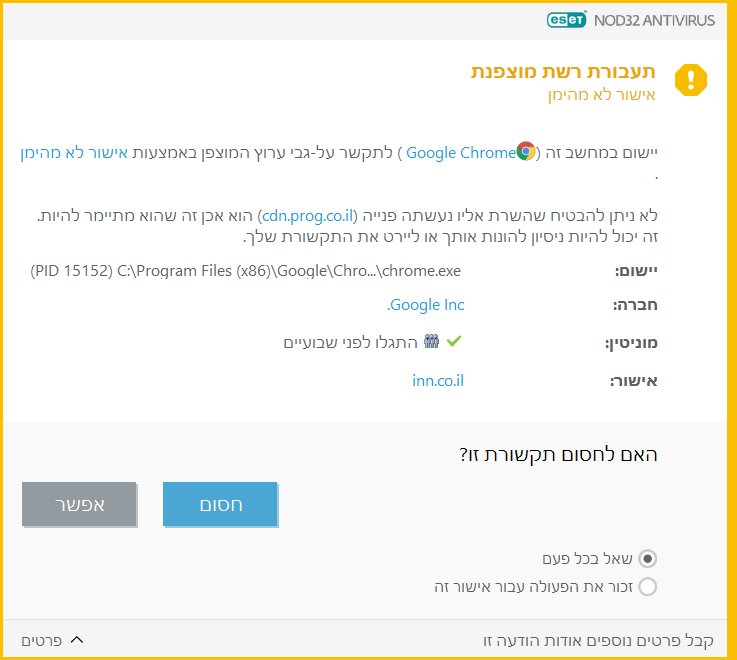This screenshot has height=660, width=737.
Task: Select 'שאל בכל פעם' radio option
Action: click(648, 559)
